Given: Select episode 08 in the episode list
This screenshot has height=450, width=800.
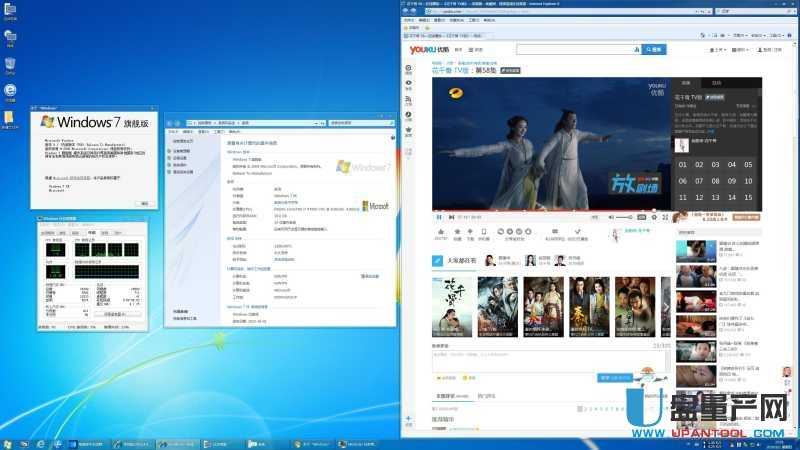Looking at the screenshot, I should (715, 181).
